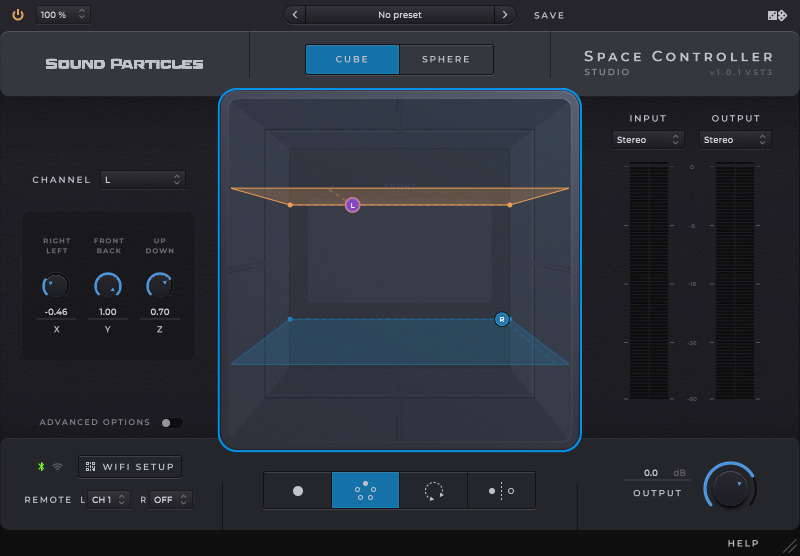800x556 pixels.
Task: Click the Z value field 0.70
Action: pos(160,312)
